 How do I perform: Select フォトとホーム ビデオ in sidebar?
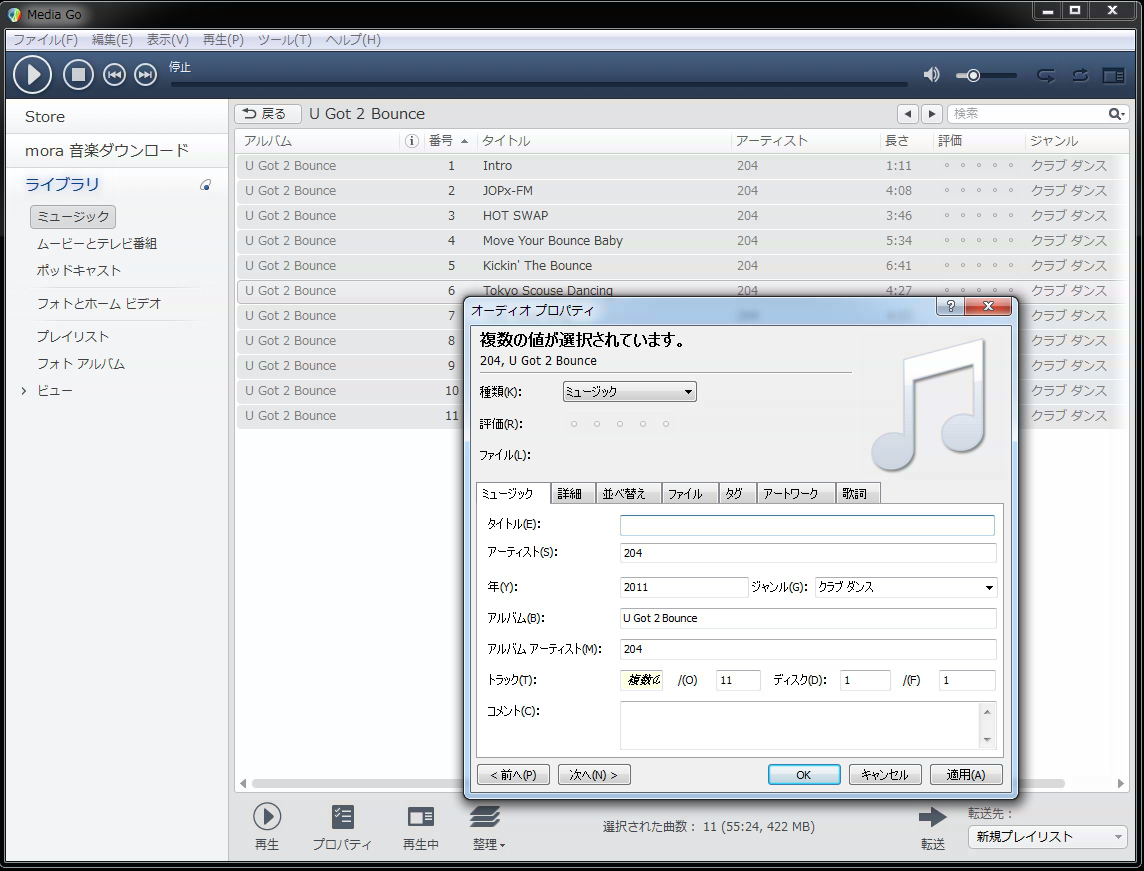[99, 303]
